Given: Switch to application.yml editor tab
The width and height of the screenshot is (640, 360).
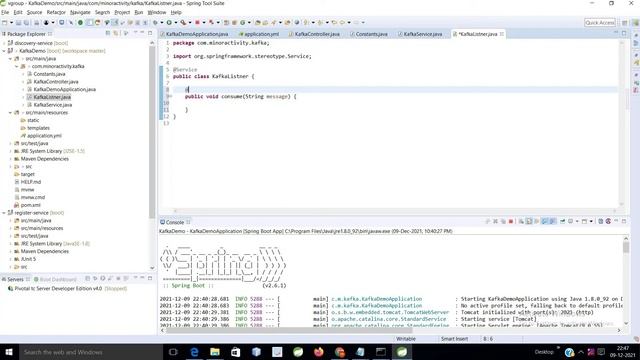Looking at the screenshot, I should (261, 34).
